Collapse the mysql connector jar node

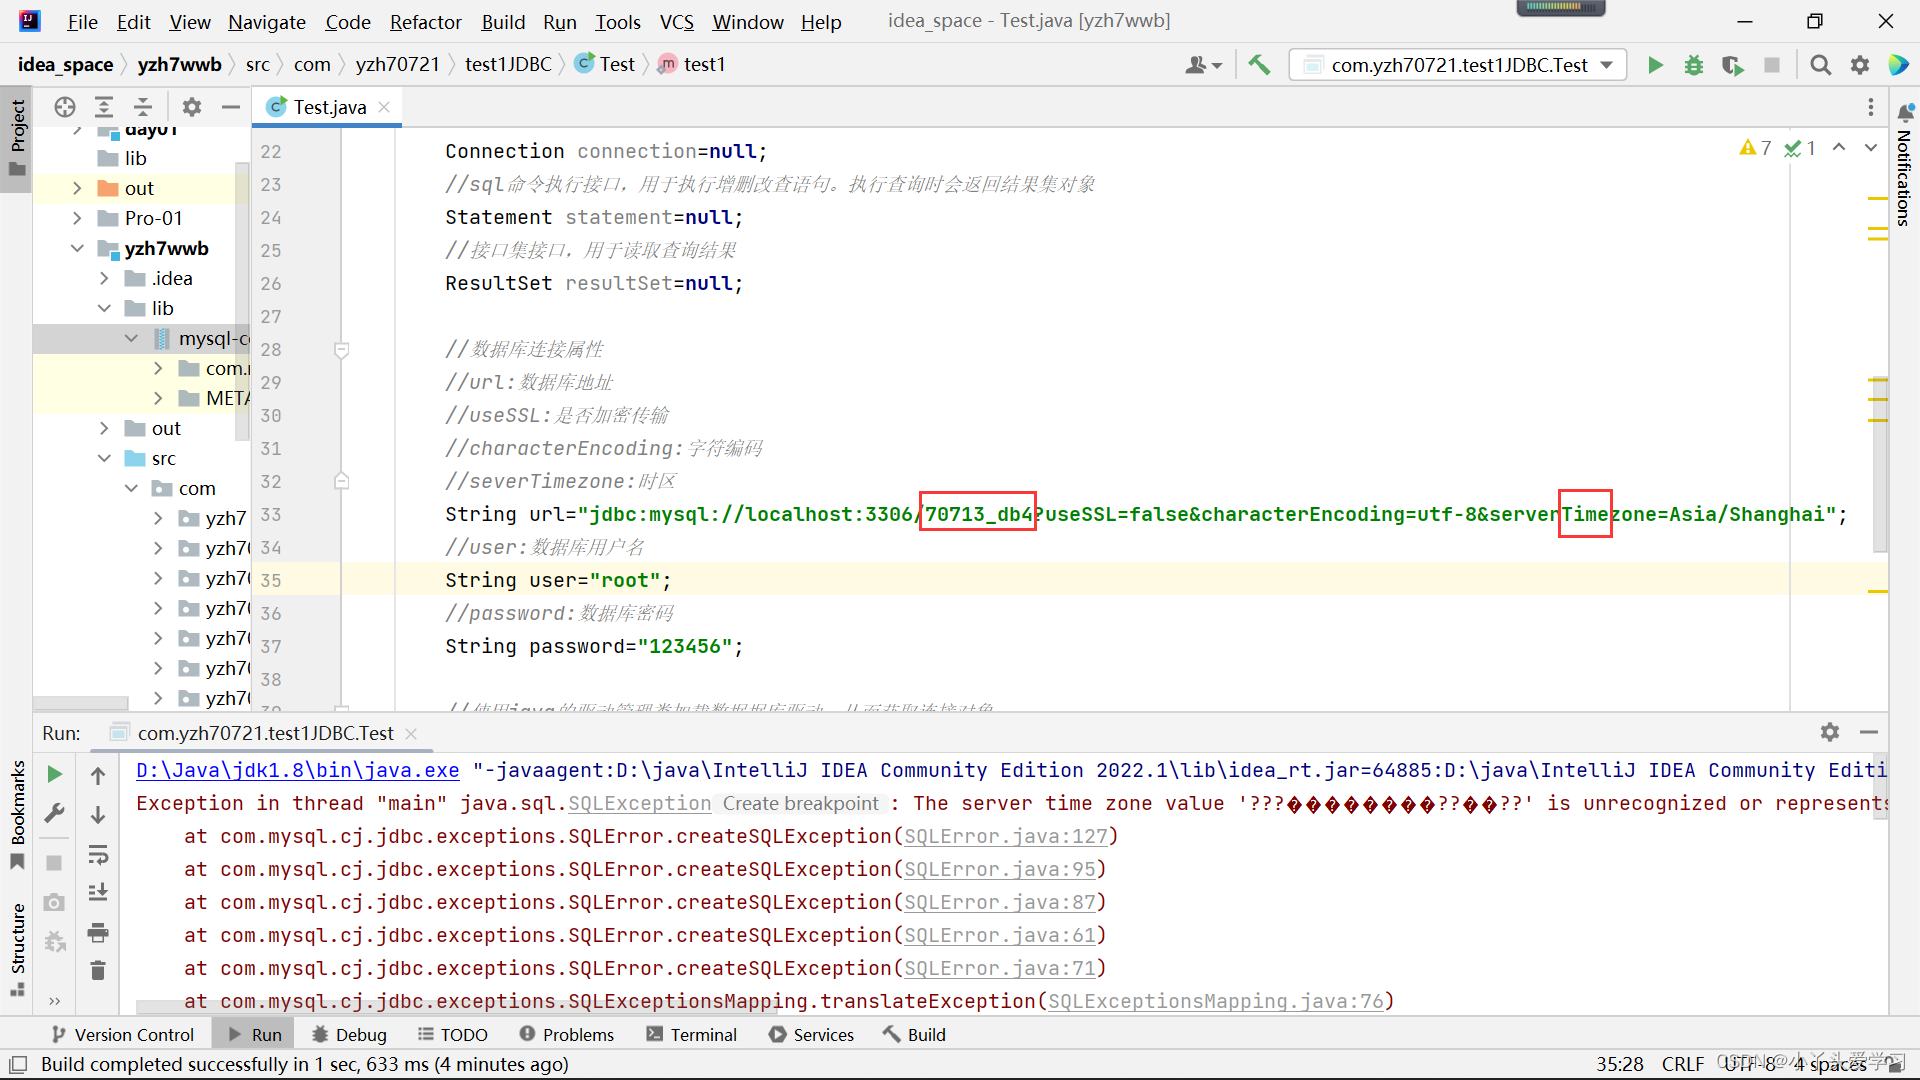pos(131,338)
